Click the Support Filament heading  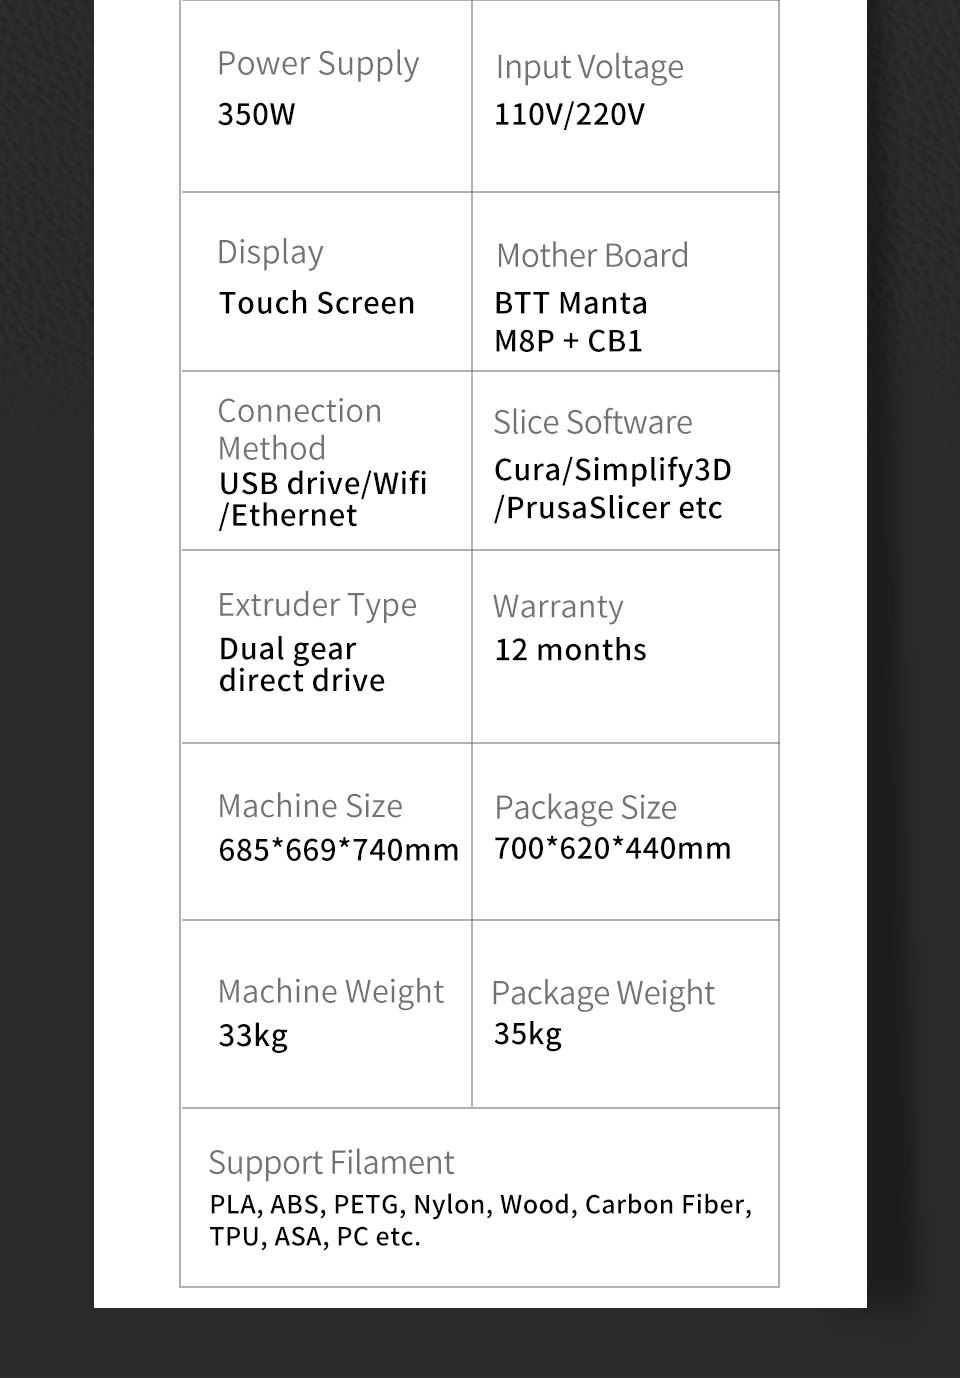pyautogui.click(x=331, y=1163)
